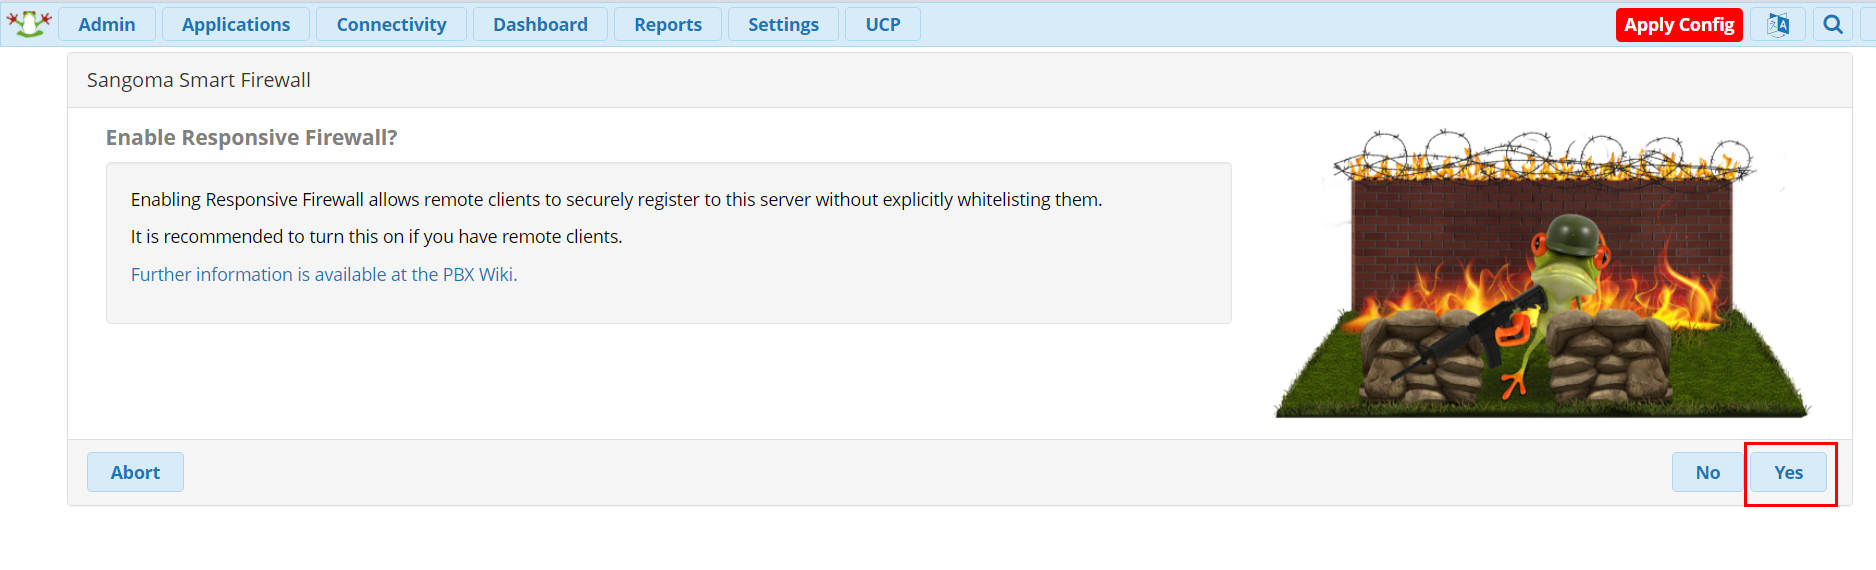The image size is (1876, 570).
Task: Choose Yes to enable Responsive Firewall
Action: 1788,472
